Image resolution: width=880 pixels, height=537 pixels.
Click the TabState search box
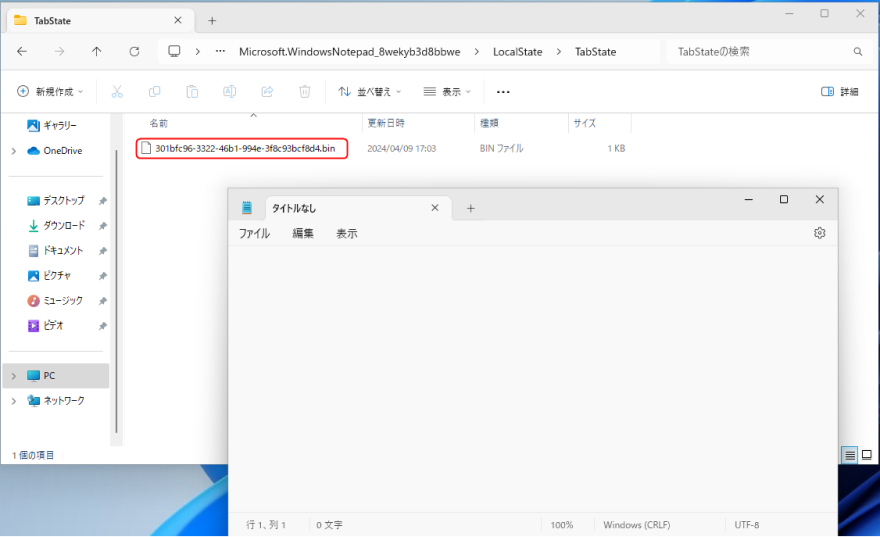[760, 52]
